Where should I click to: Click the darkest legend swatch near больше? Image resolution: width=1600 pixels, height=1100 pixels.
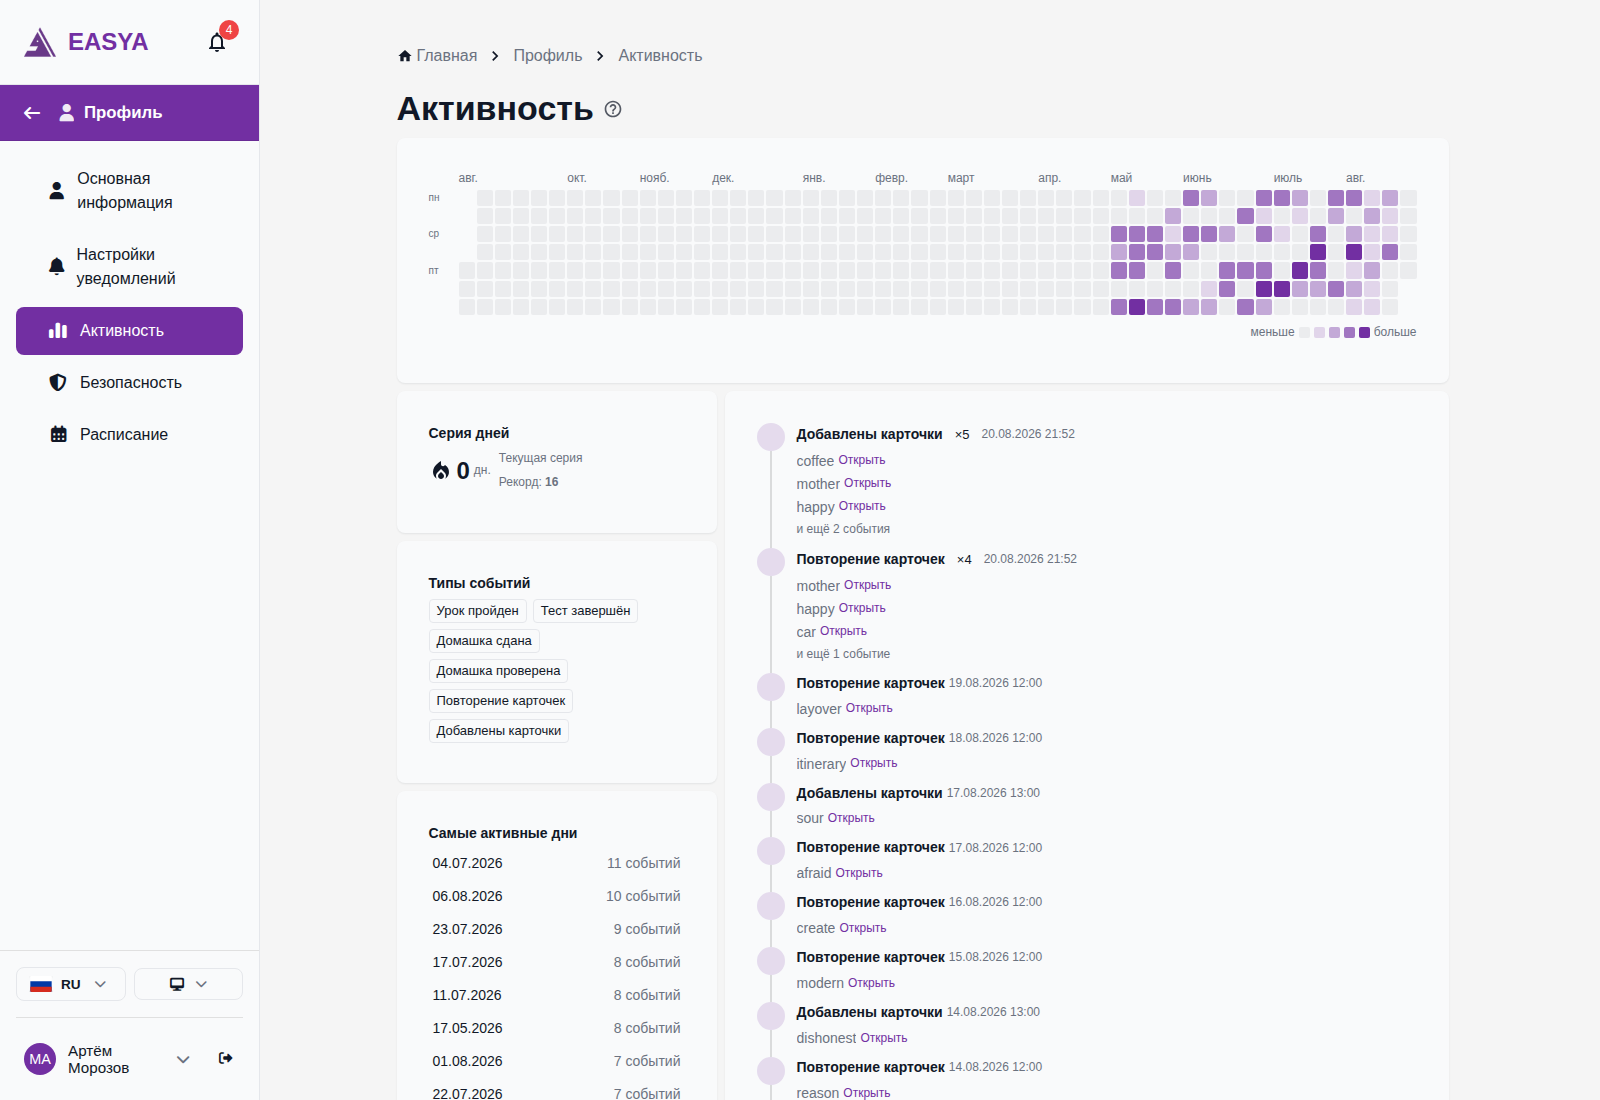(1364, 332)
